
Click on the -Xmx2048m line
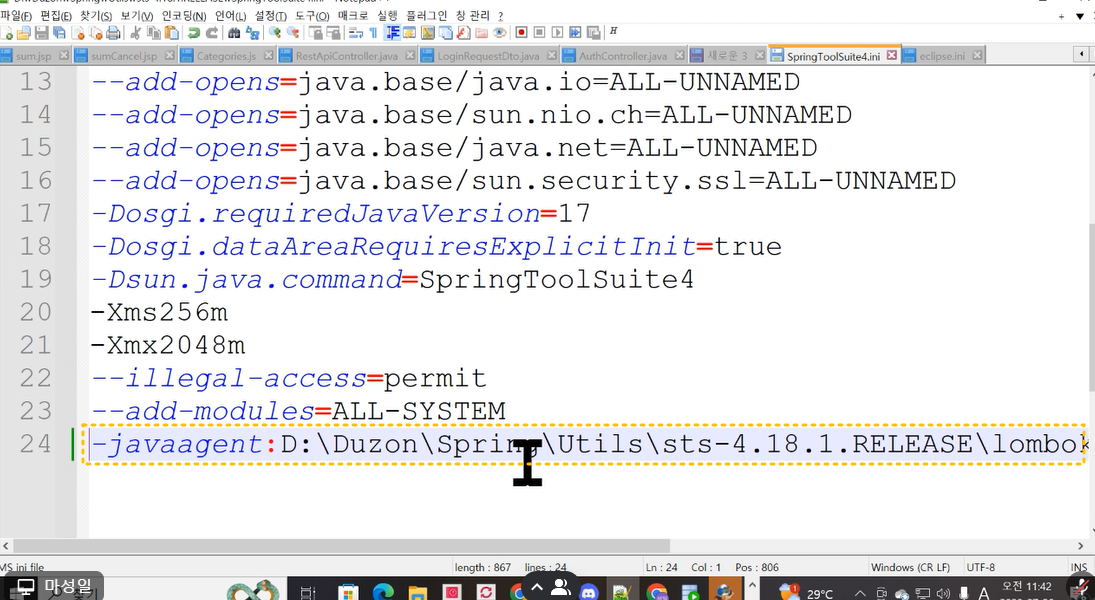(168, 345)
